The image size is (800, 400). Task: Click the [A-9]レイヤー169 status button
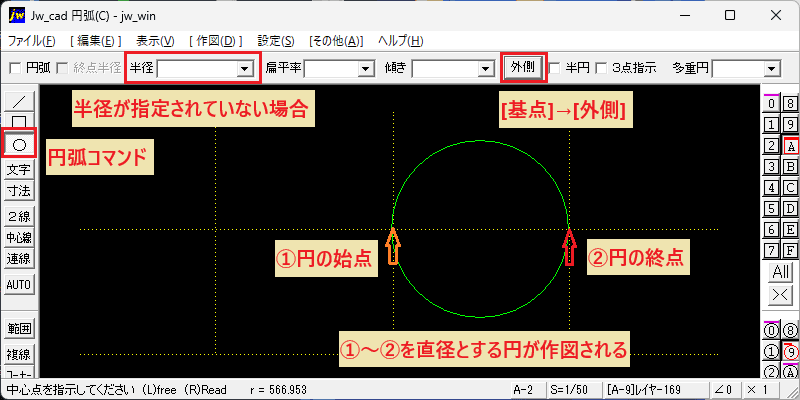(656, 390)
